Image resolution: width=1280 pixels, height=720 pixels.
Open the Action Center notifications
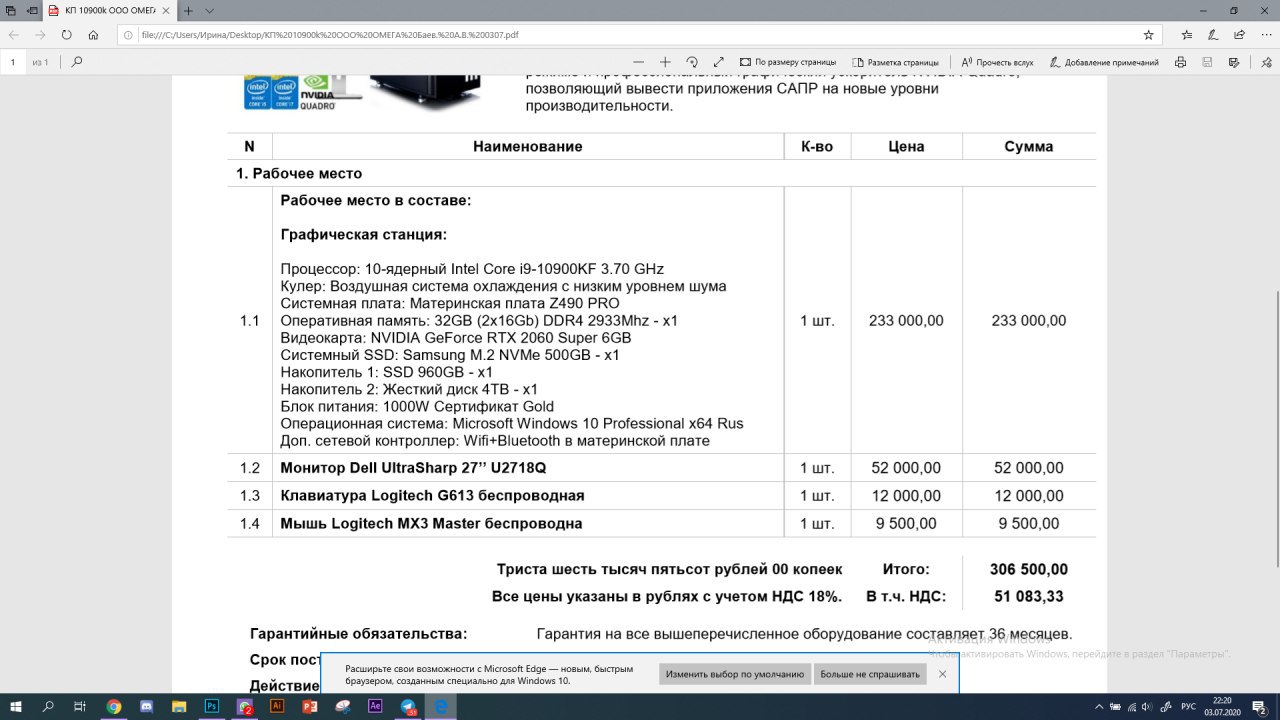point(1262,706)
